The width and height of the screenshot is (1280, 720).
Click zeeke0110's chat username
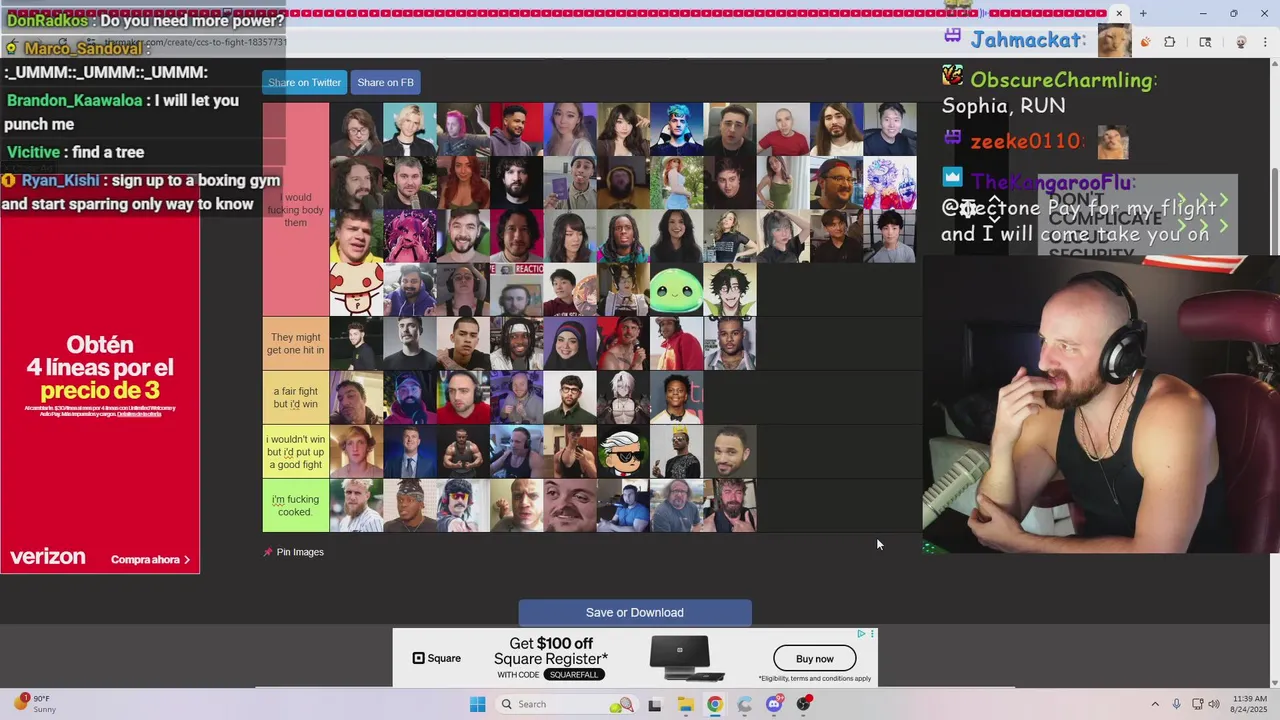tap(1026, 142)
